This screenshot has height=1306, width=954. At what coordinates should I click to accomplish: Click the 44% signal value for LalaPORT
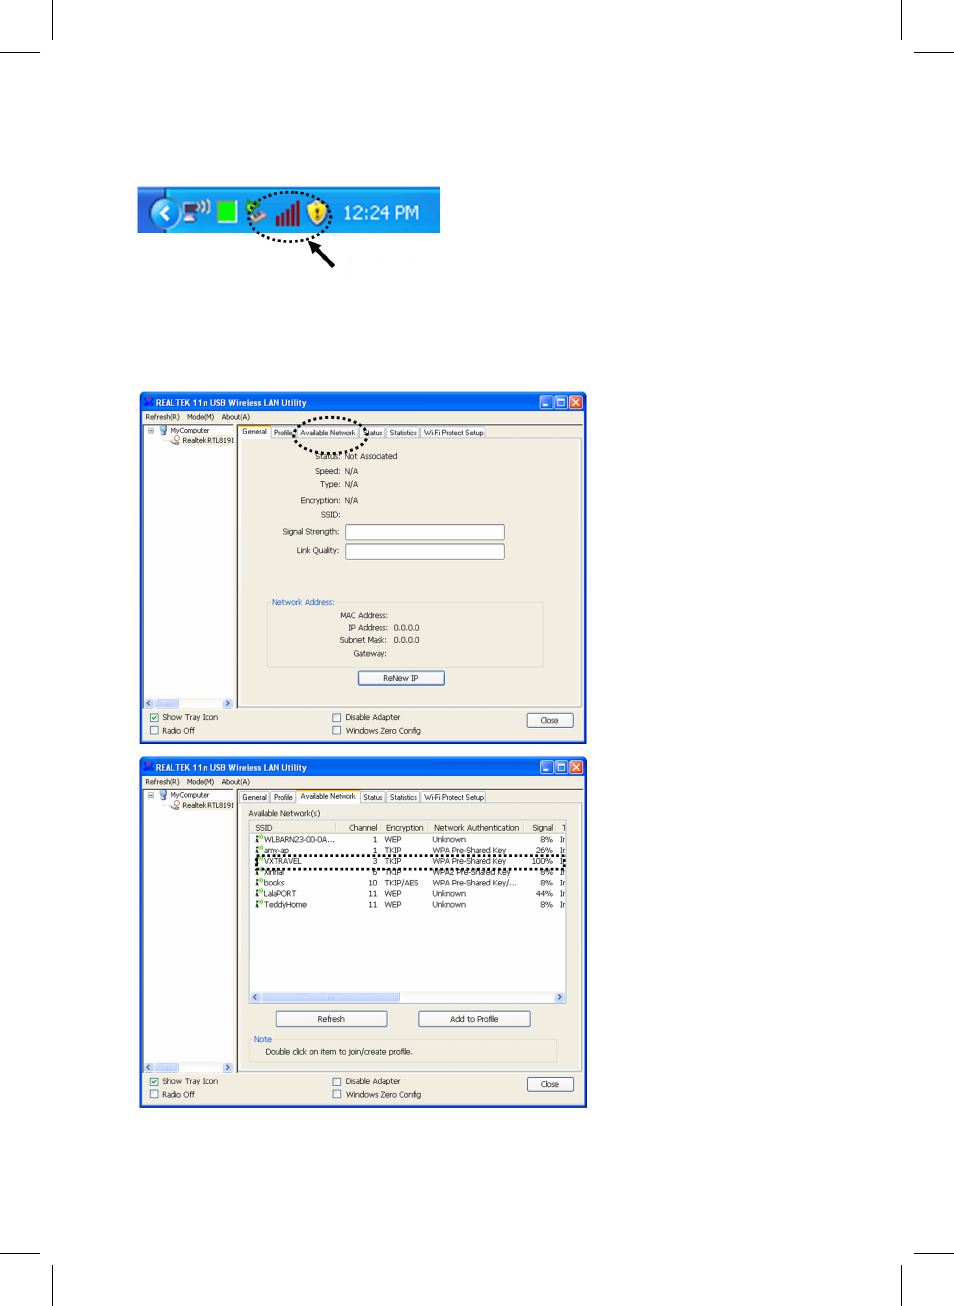(544, 894)
